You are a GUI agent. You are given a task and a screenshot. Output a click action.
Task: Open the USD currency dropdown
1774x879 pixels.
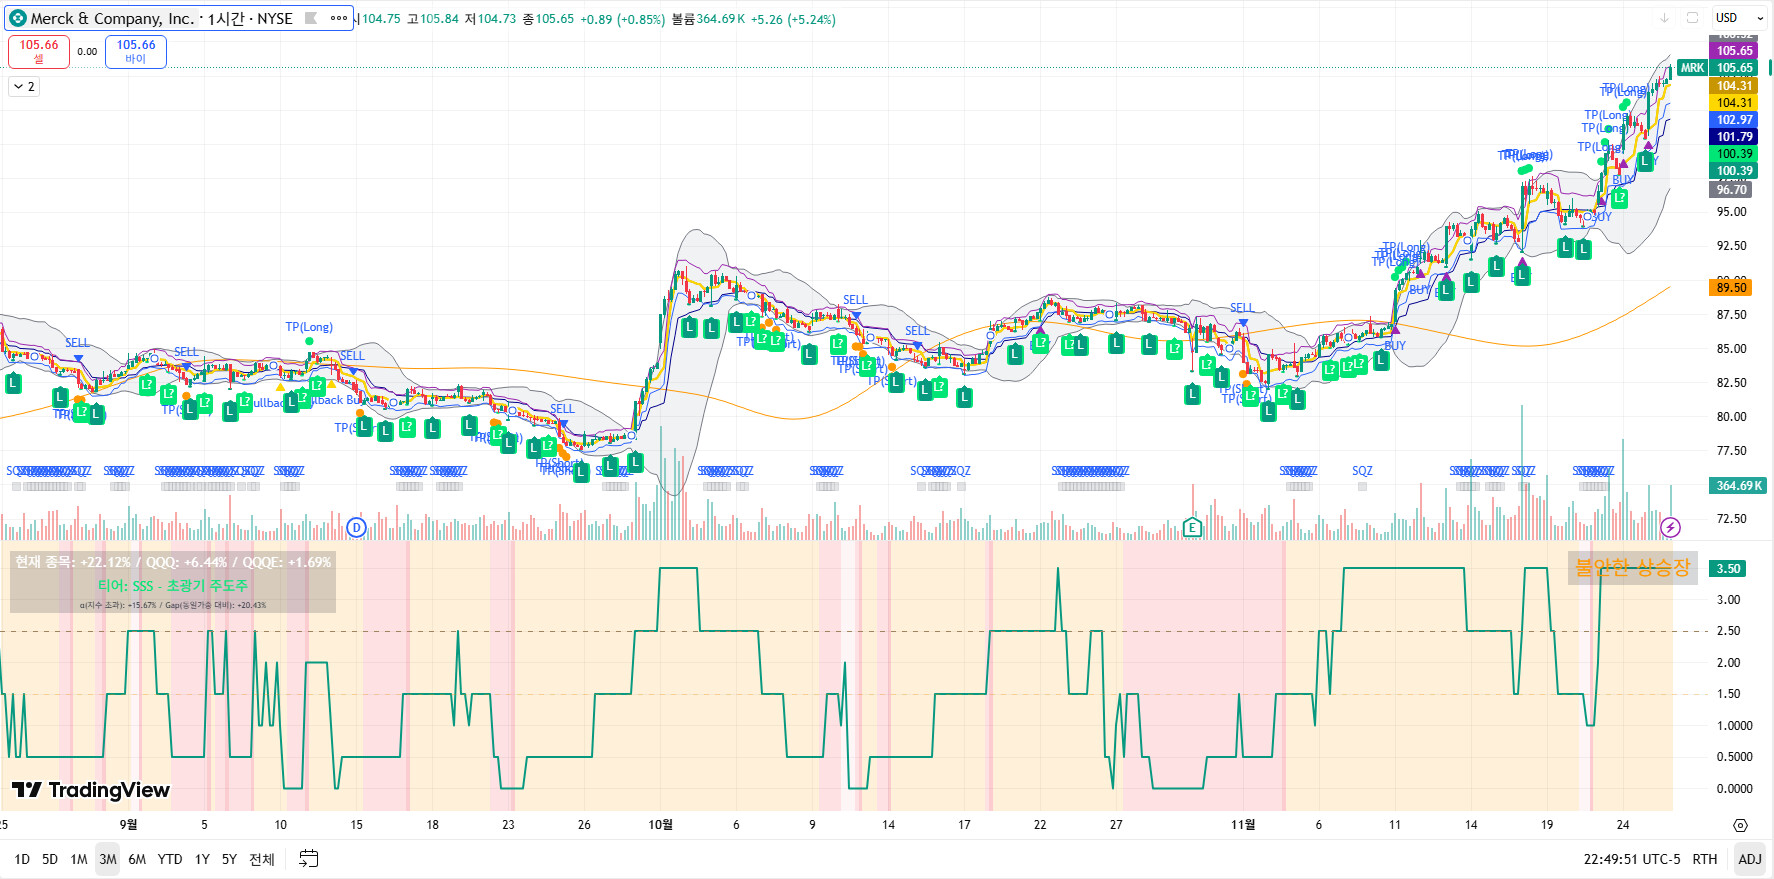coord(1733,18)
